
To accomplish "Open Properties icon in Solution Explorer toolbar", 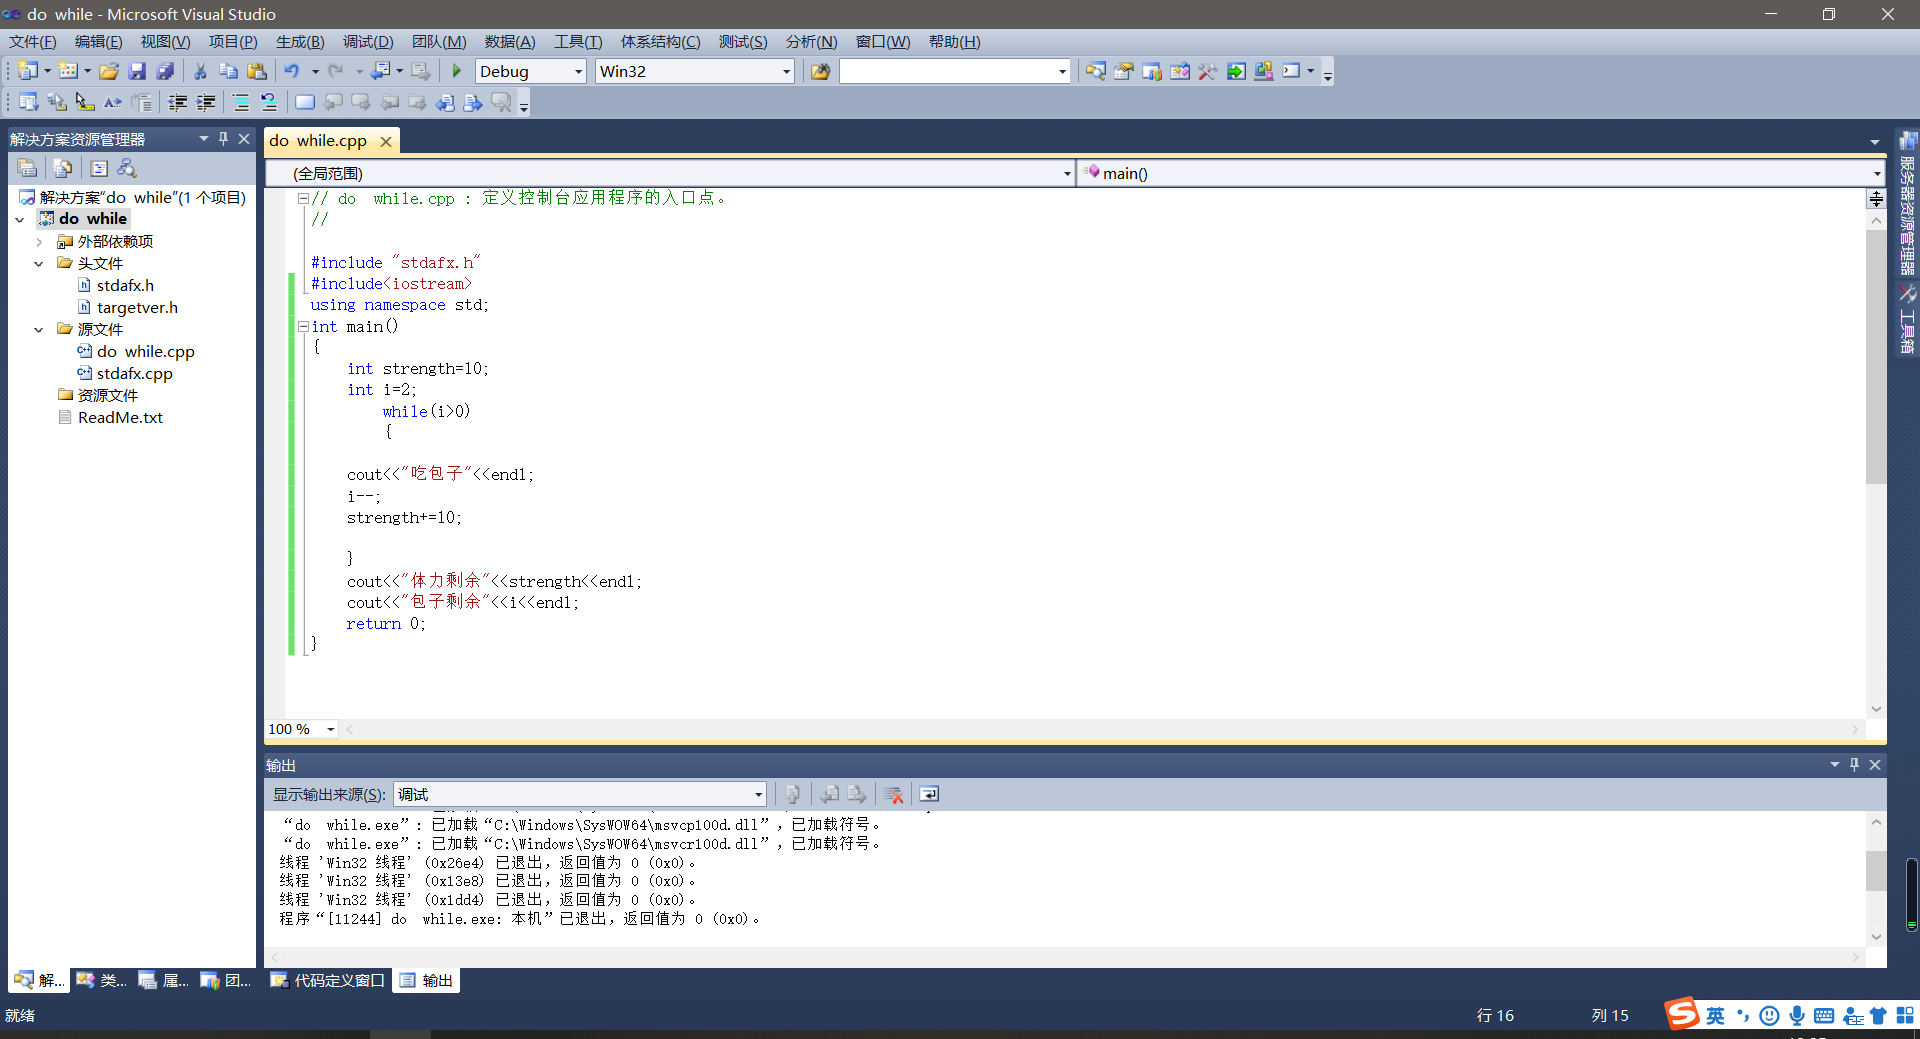I will click(27, 168).
